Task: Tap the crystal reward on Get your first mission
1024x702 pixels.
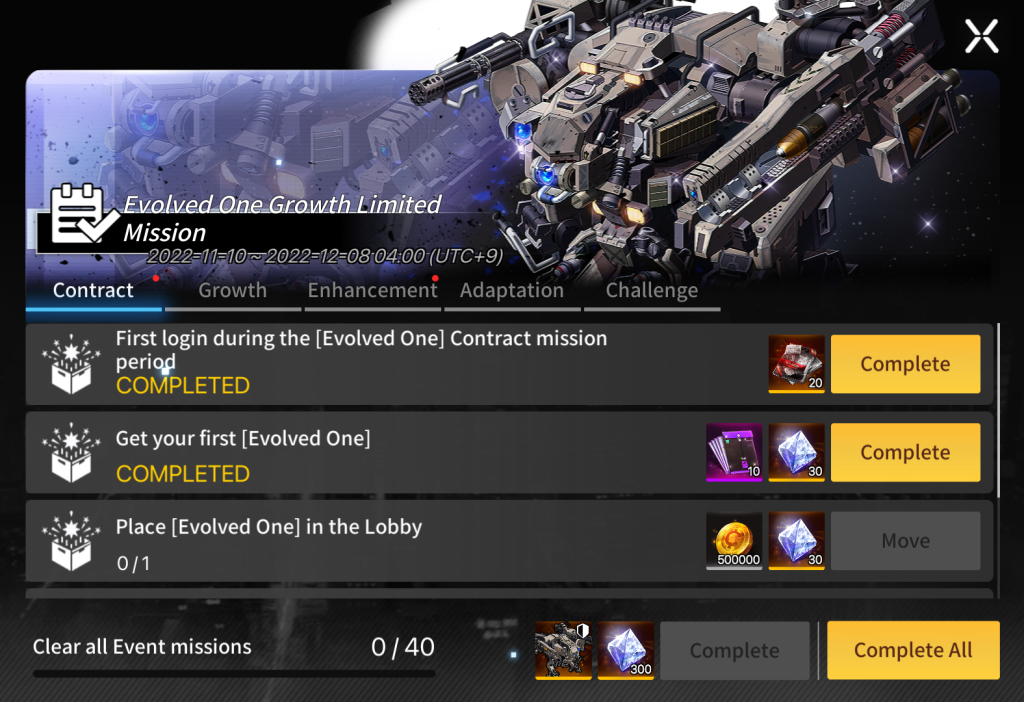Action: coord(796,452)
